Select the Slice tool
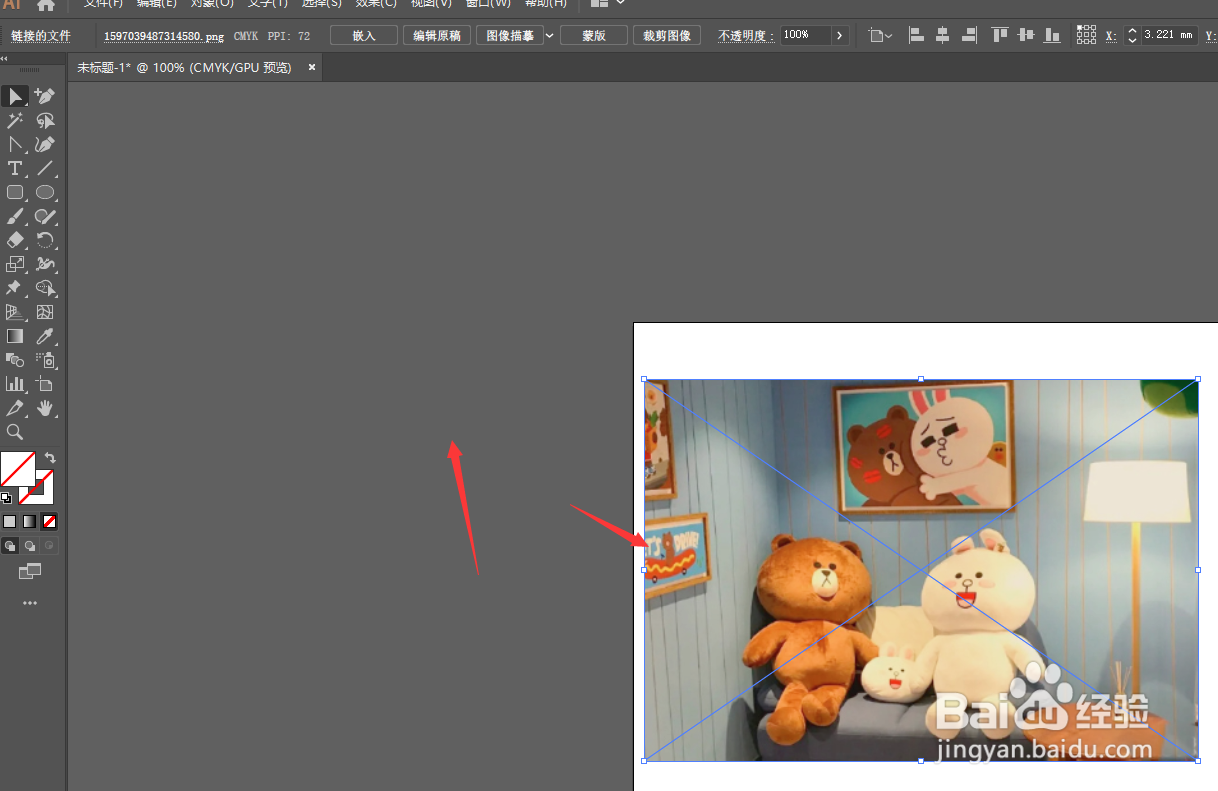This screenshot has width=1218, height=791. [15, 408]
